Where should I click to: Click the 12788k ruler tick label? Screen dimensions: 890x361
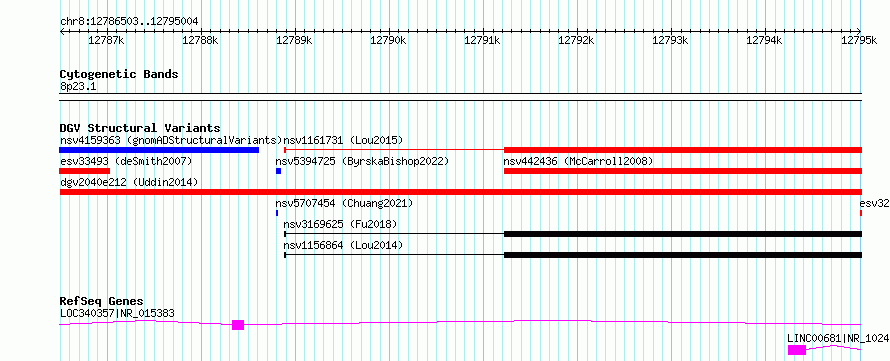[x=201, y=40]
